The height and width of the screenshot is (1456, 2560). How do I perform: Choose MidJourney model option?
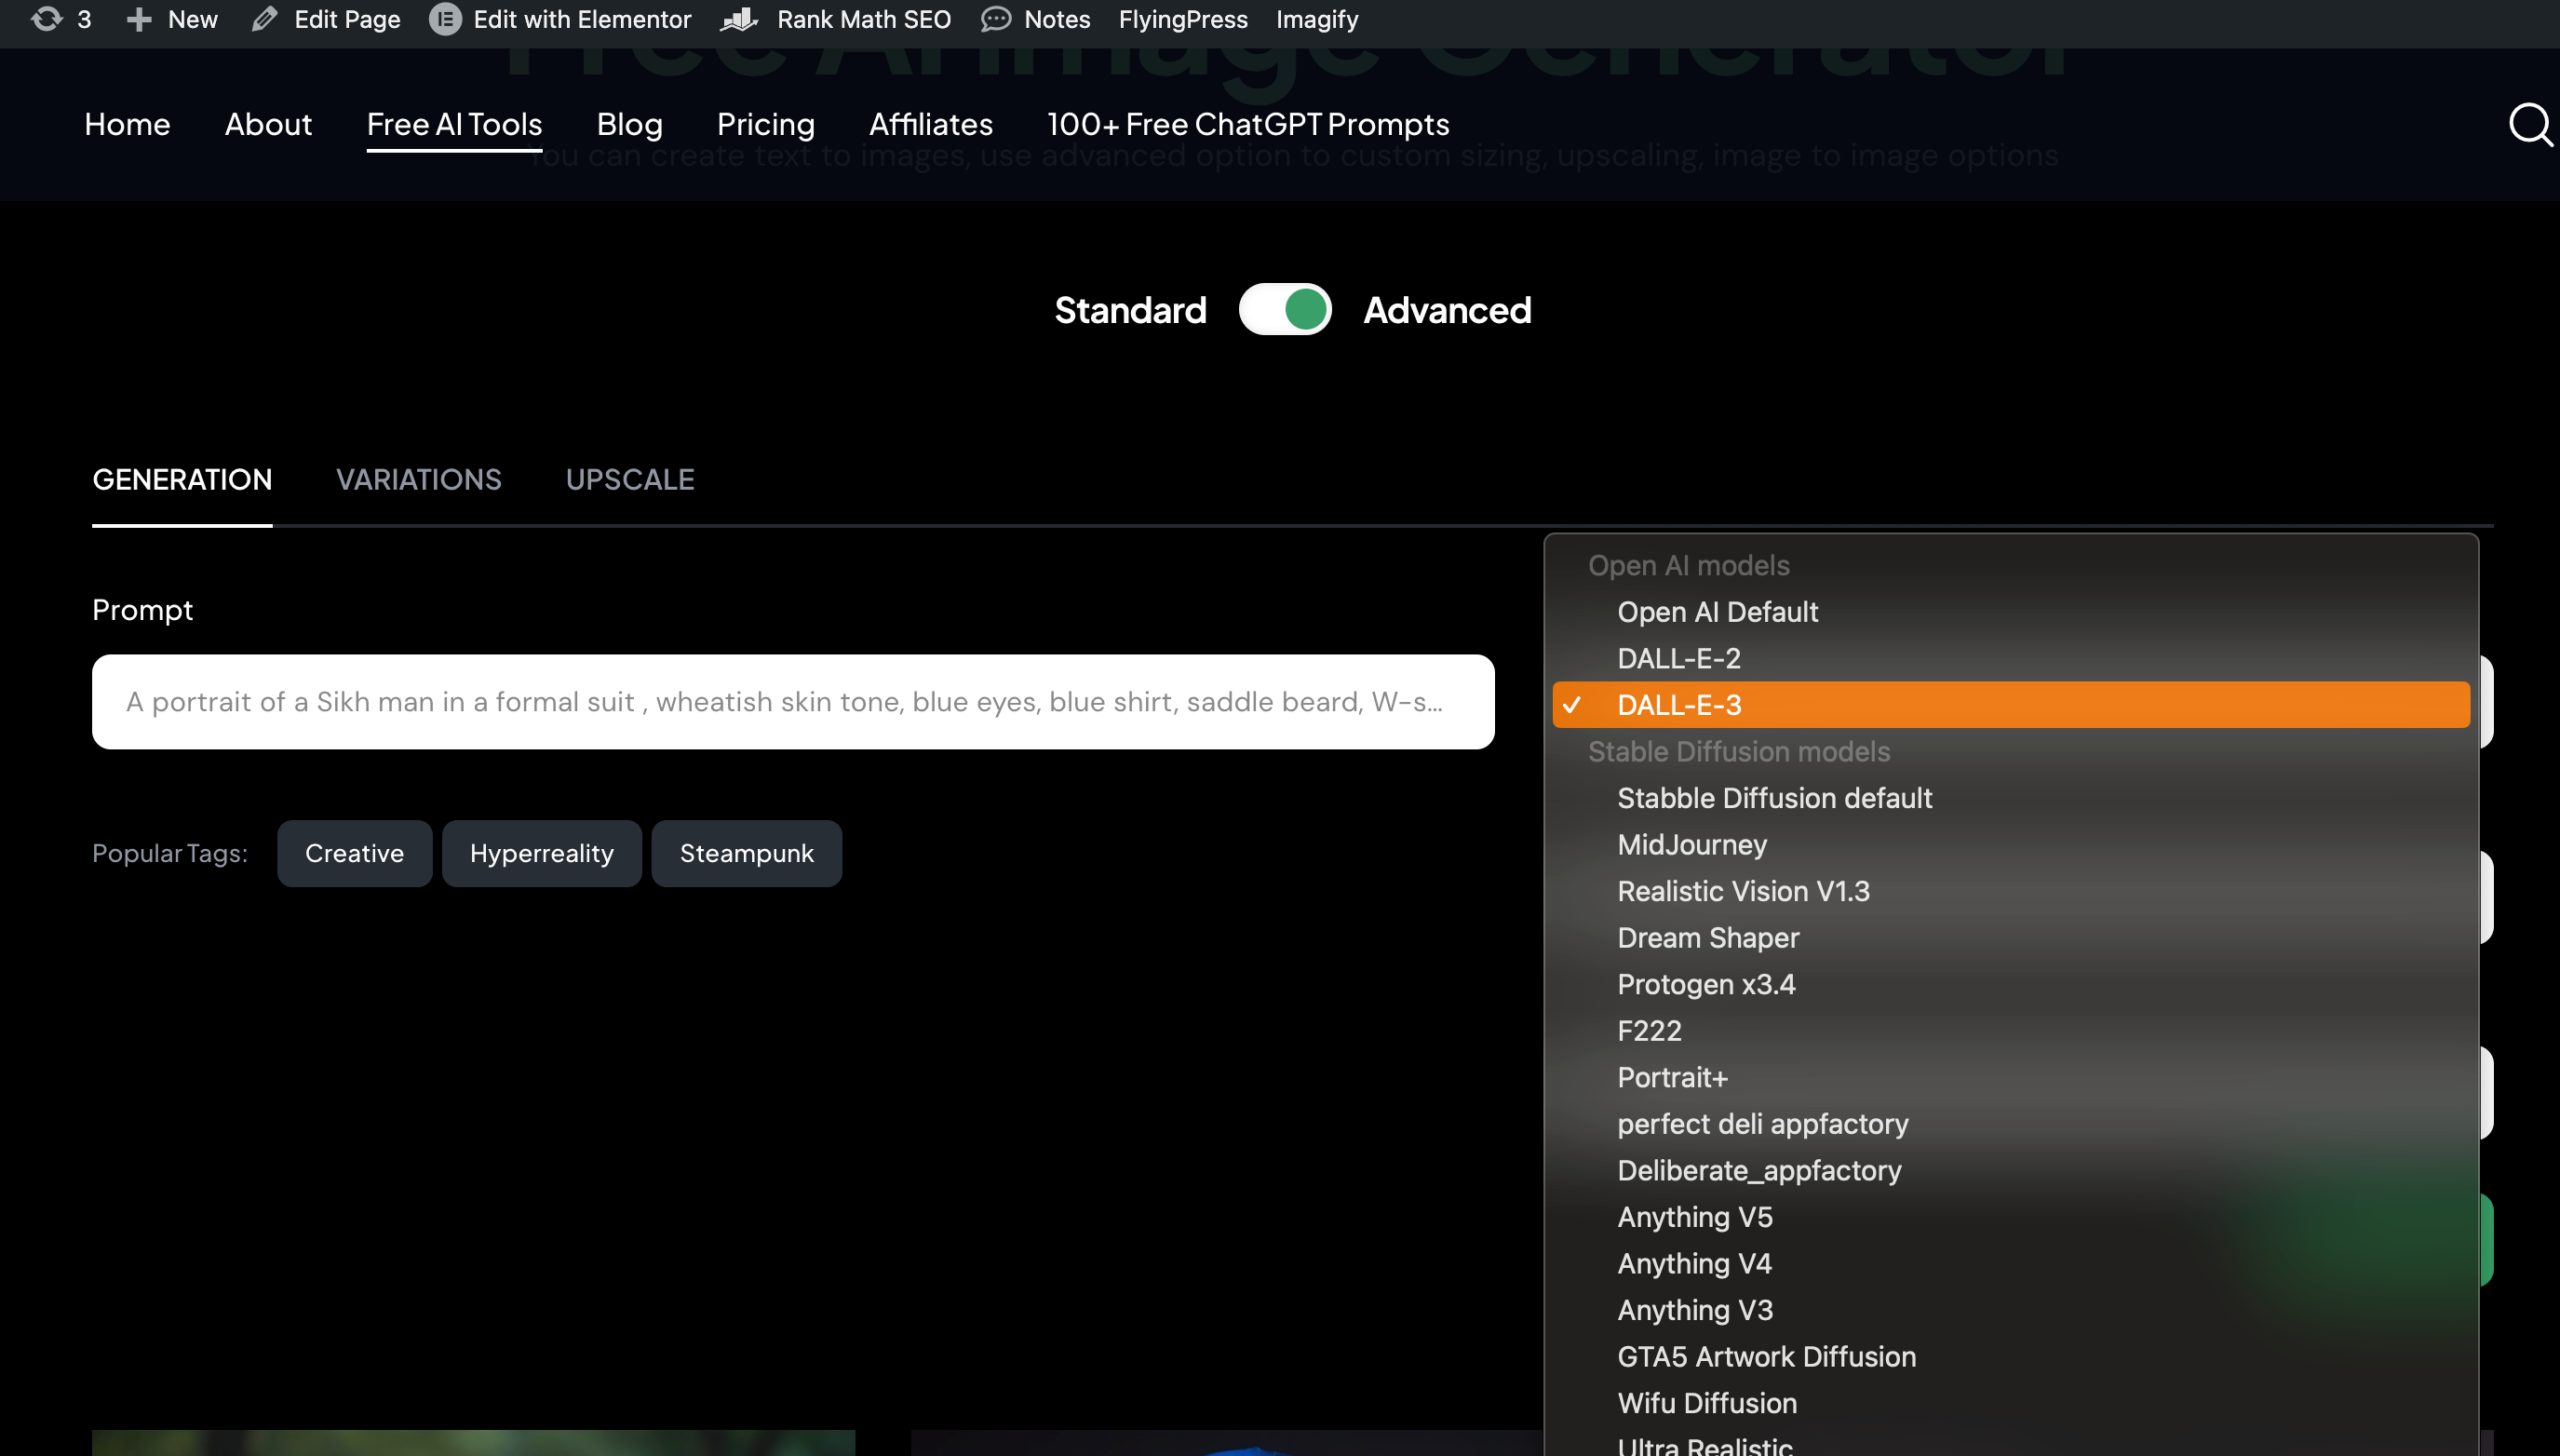click(x=1692, y=845)
